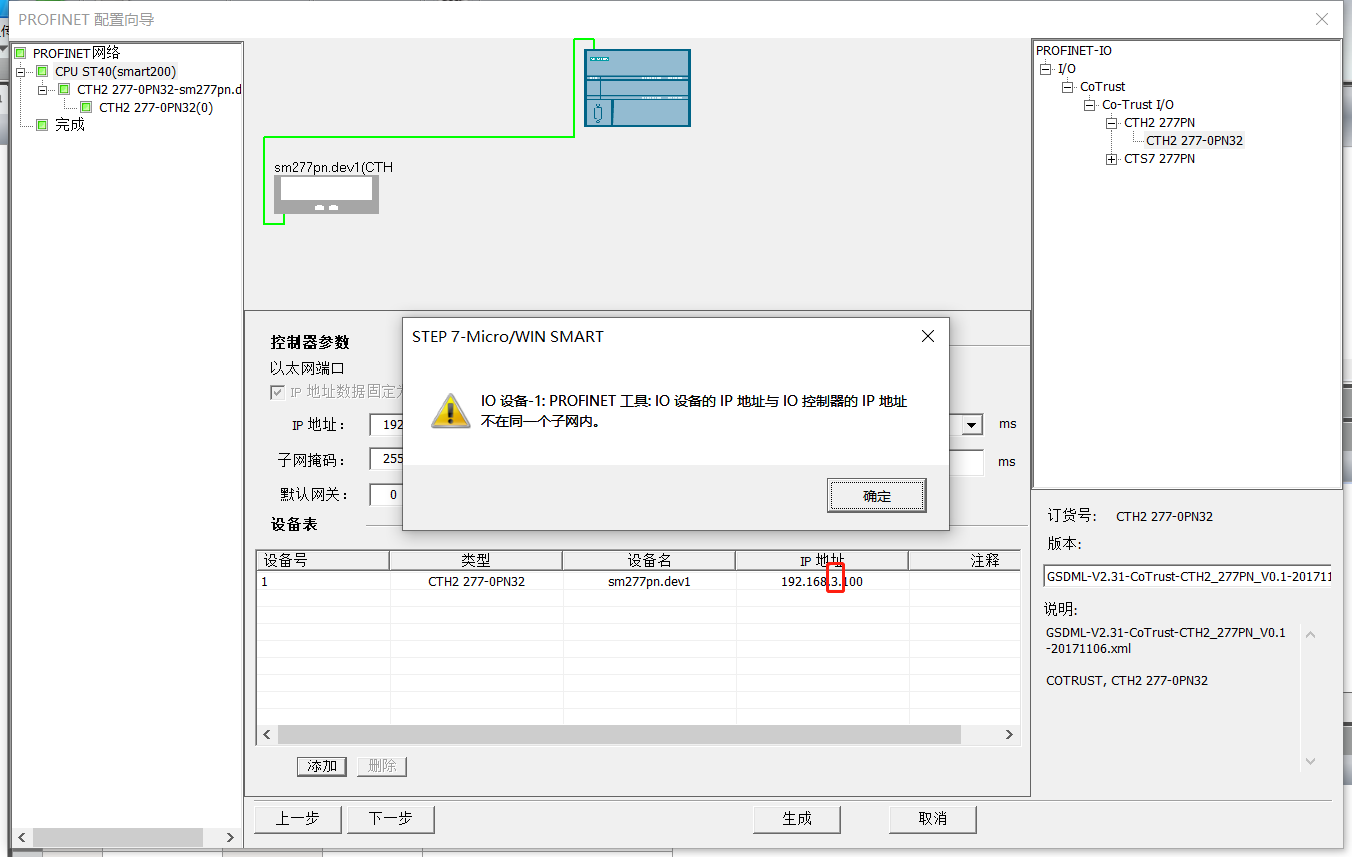Collapse the CTH2 277-0PN32-sm277pn.d expander
Image resolution: width=1352 pixels, height=857 pixels.
coord(43,90)
